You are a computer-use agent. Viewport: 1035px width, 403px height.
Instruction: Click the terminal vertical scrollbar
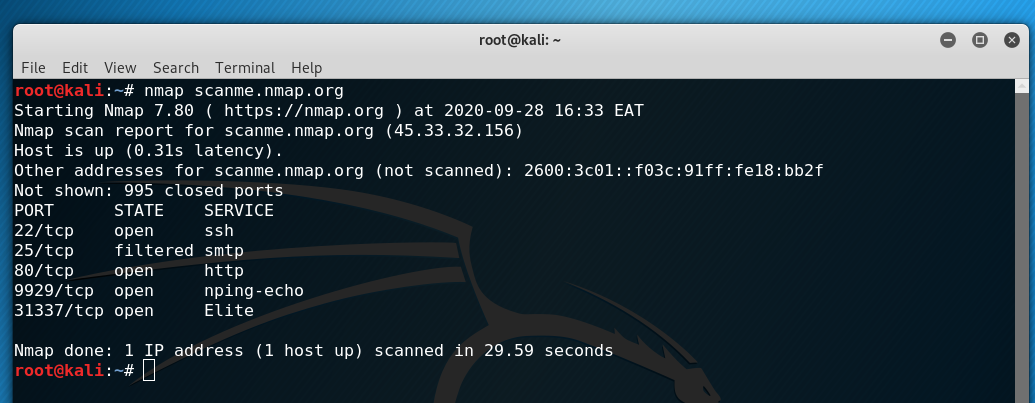point(1022,241)
